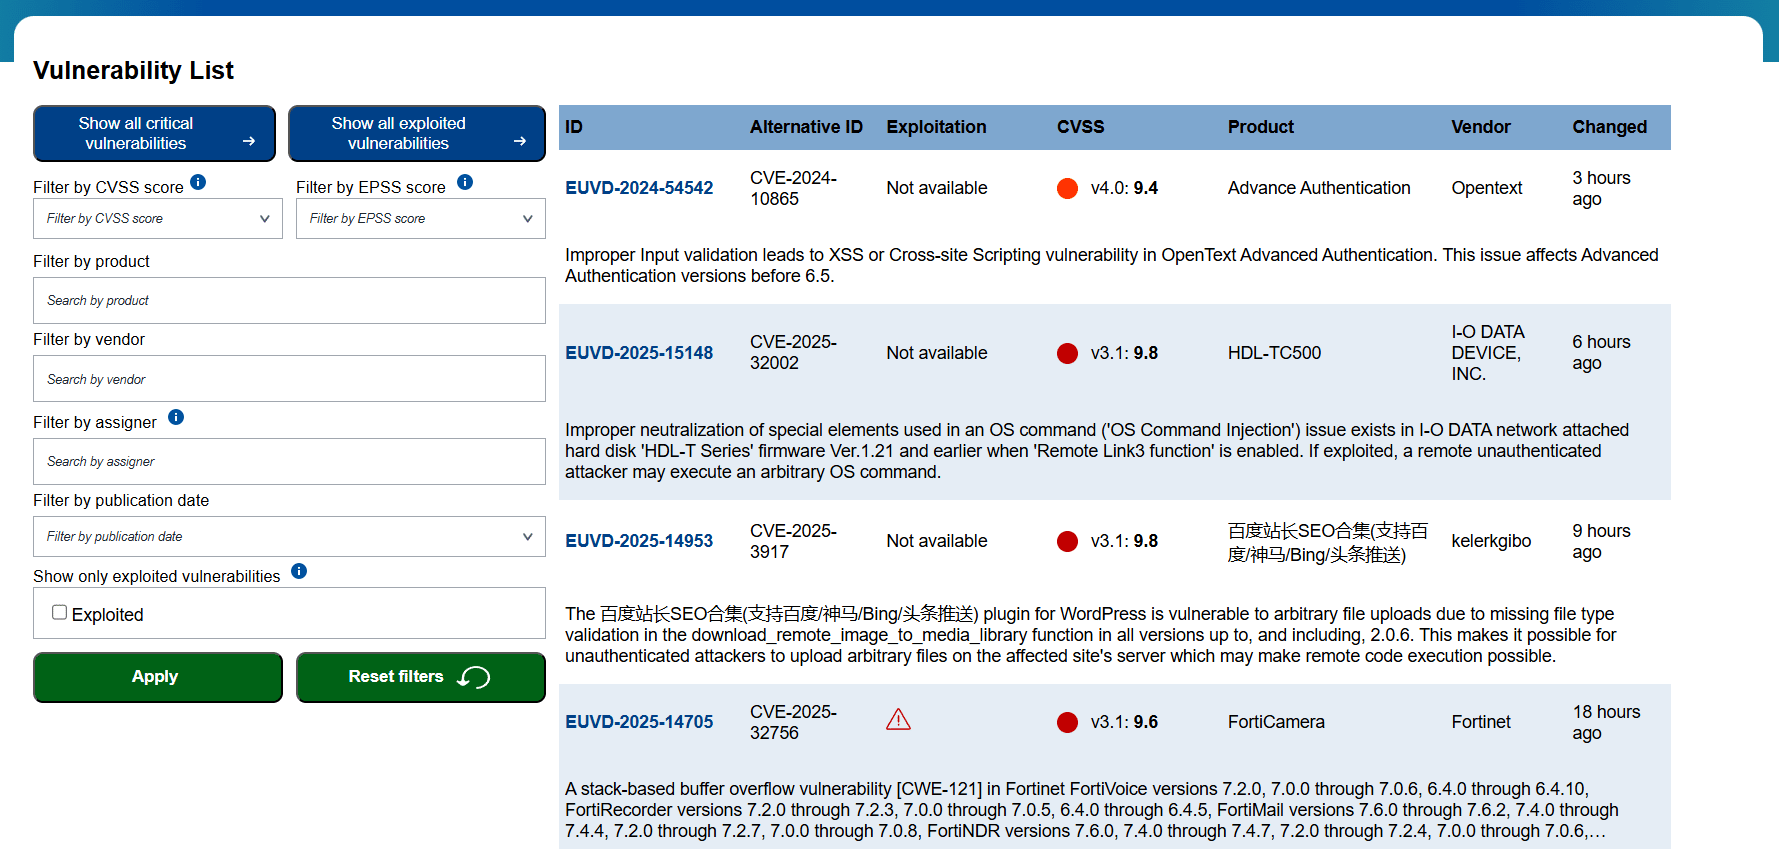Enable the Exploited checkbox
The height and width of the screenshot is (849, 1779).
click(60, 613)
